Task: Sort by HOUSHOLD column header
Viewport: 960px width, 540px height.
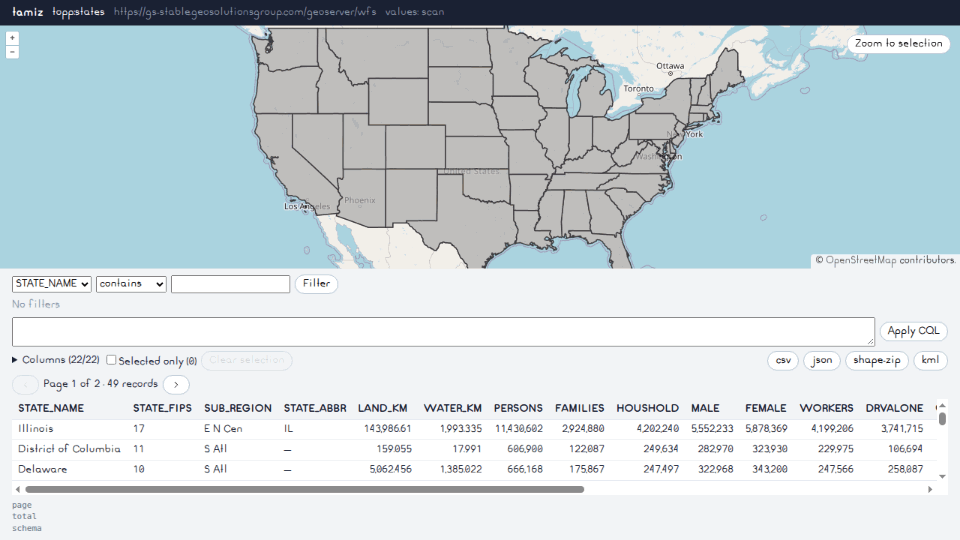Action: [647, 408]
